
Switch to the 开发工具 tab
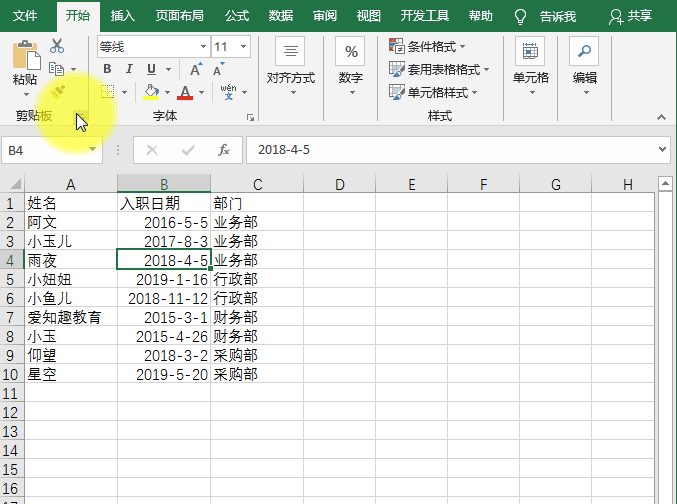[425, 16]
